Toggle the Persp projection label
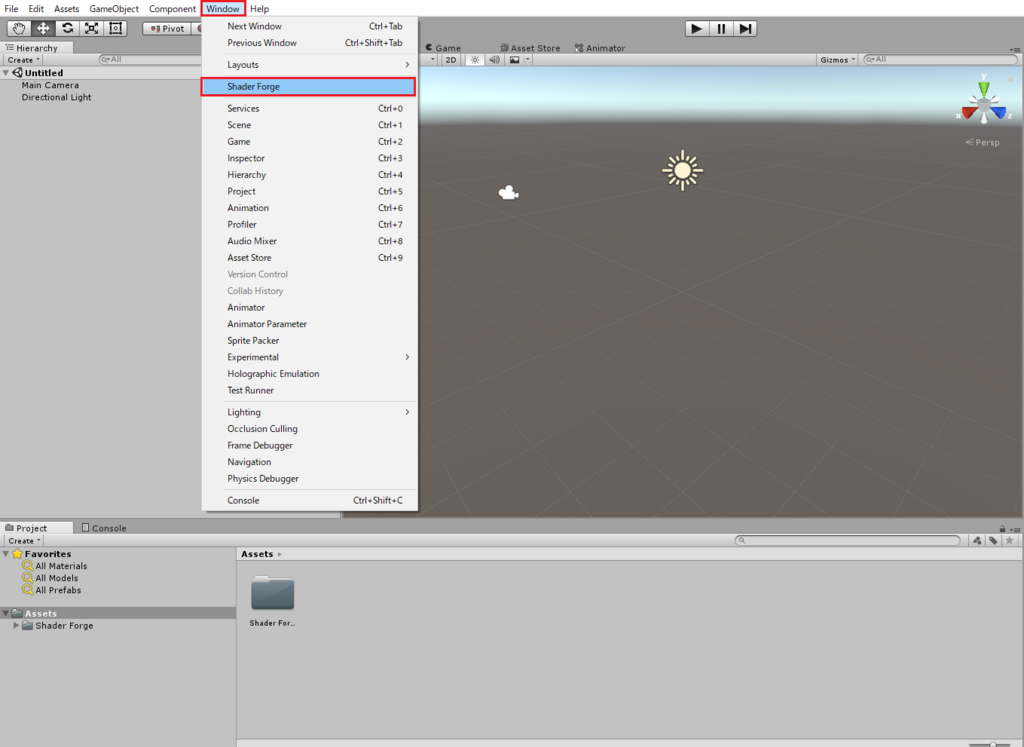The image size is (1024, 747). point(983,142)
